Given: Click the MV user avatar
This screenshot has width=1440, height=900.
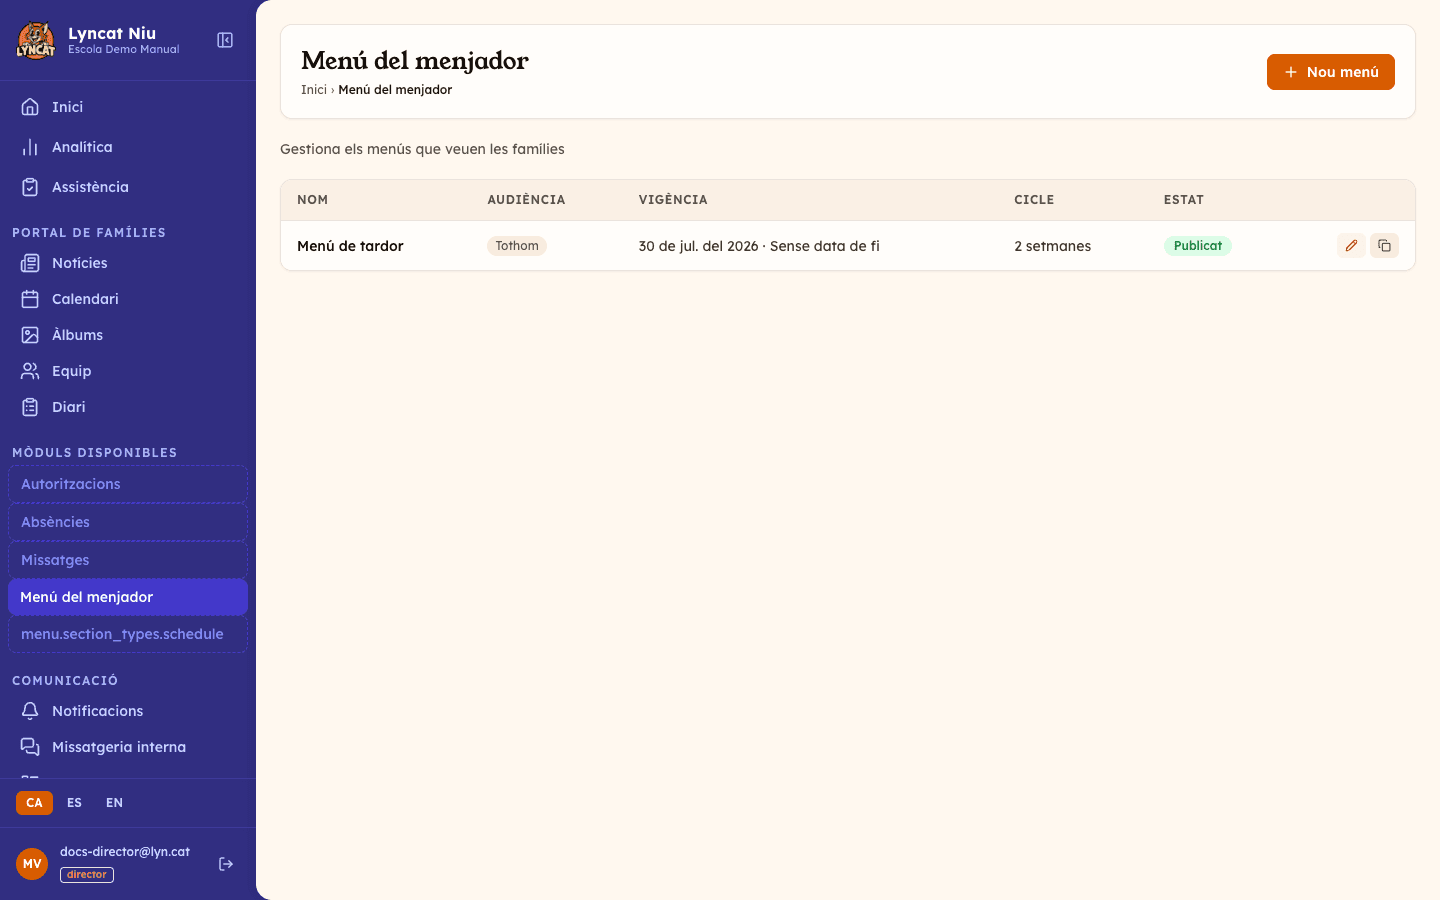Looking at the screenshot, I should 32,864.
